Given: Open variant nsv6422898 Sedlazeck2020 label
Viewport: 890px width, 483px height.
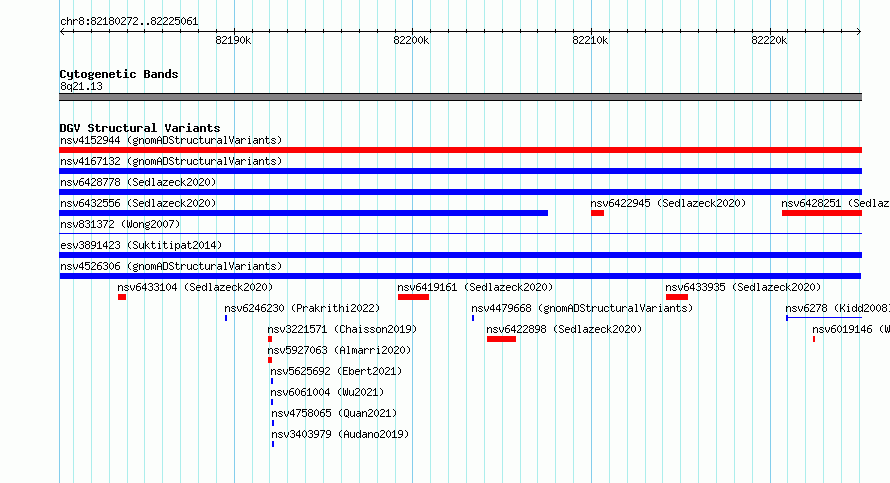Looking at the screenshot, I should (564, 329).
